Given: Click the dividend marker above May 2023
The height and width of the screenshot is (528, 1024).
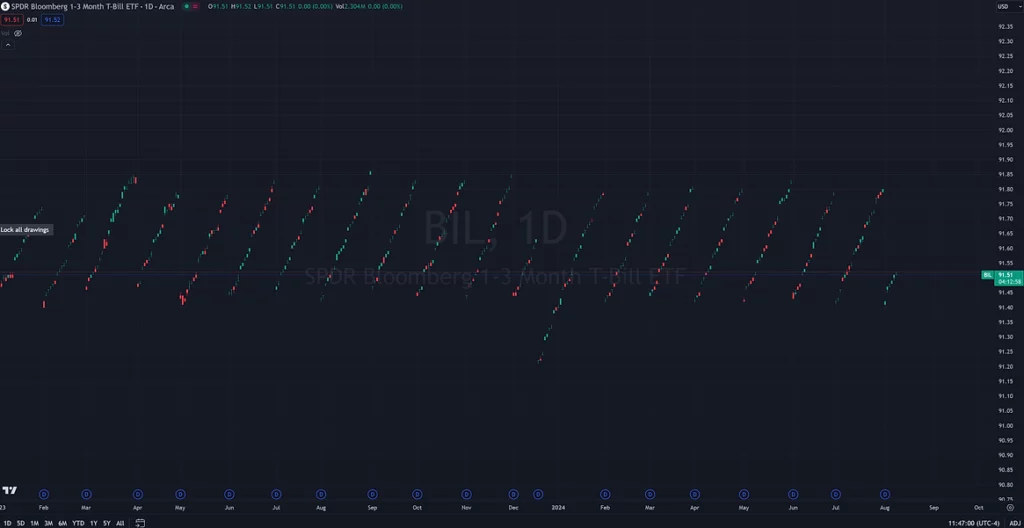Looking at the screenshot, I should [x=180, y=494].
